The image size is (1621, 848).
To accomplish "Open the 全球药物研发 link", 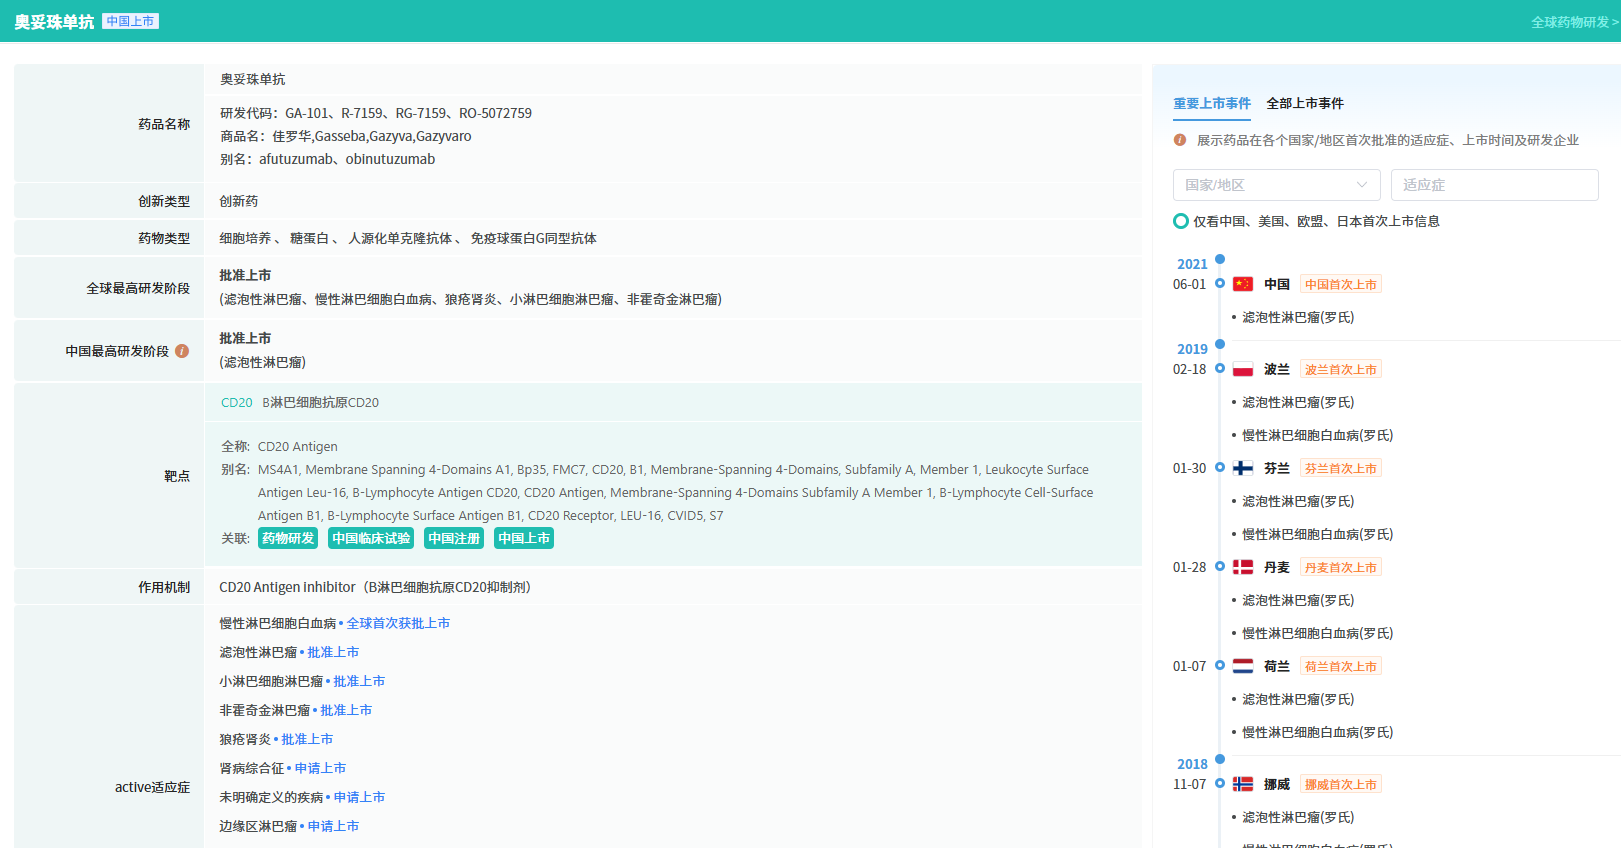I will click(1574, 22).
